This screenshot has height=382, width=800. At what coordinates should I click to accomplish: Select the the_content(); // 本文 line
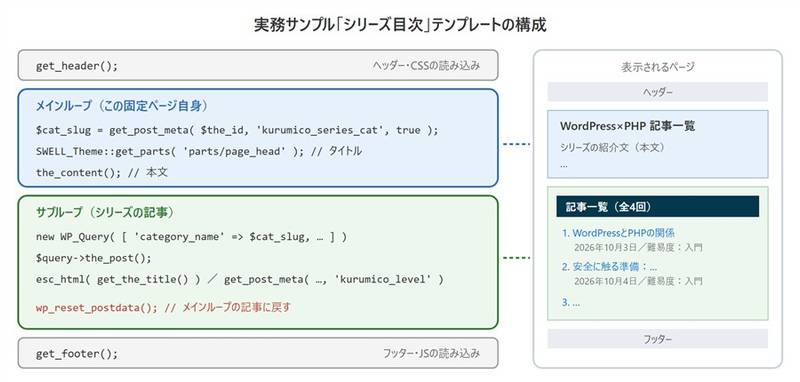pyautogui.click(x=102, y=172)
